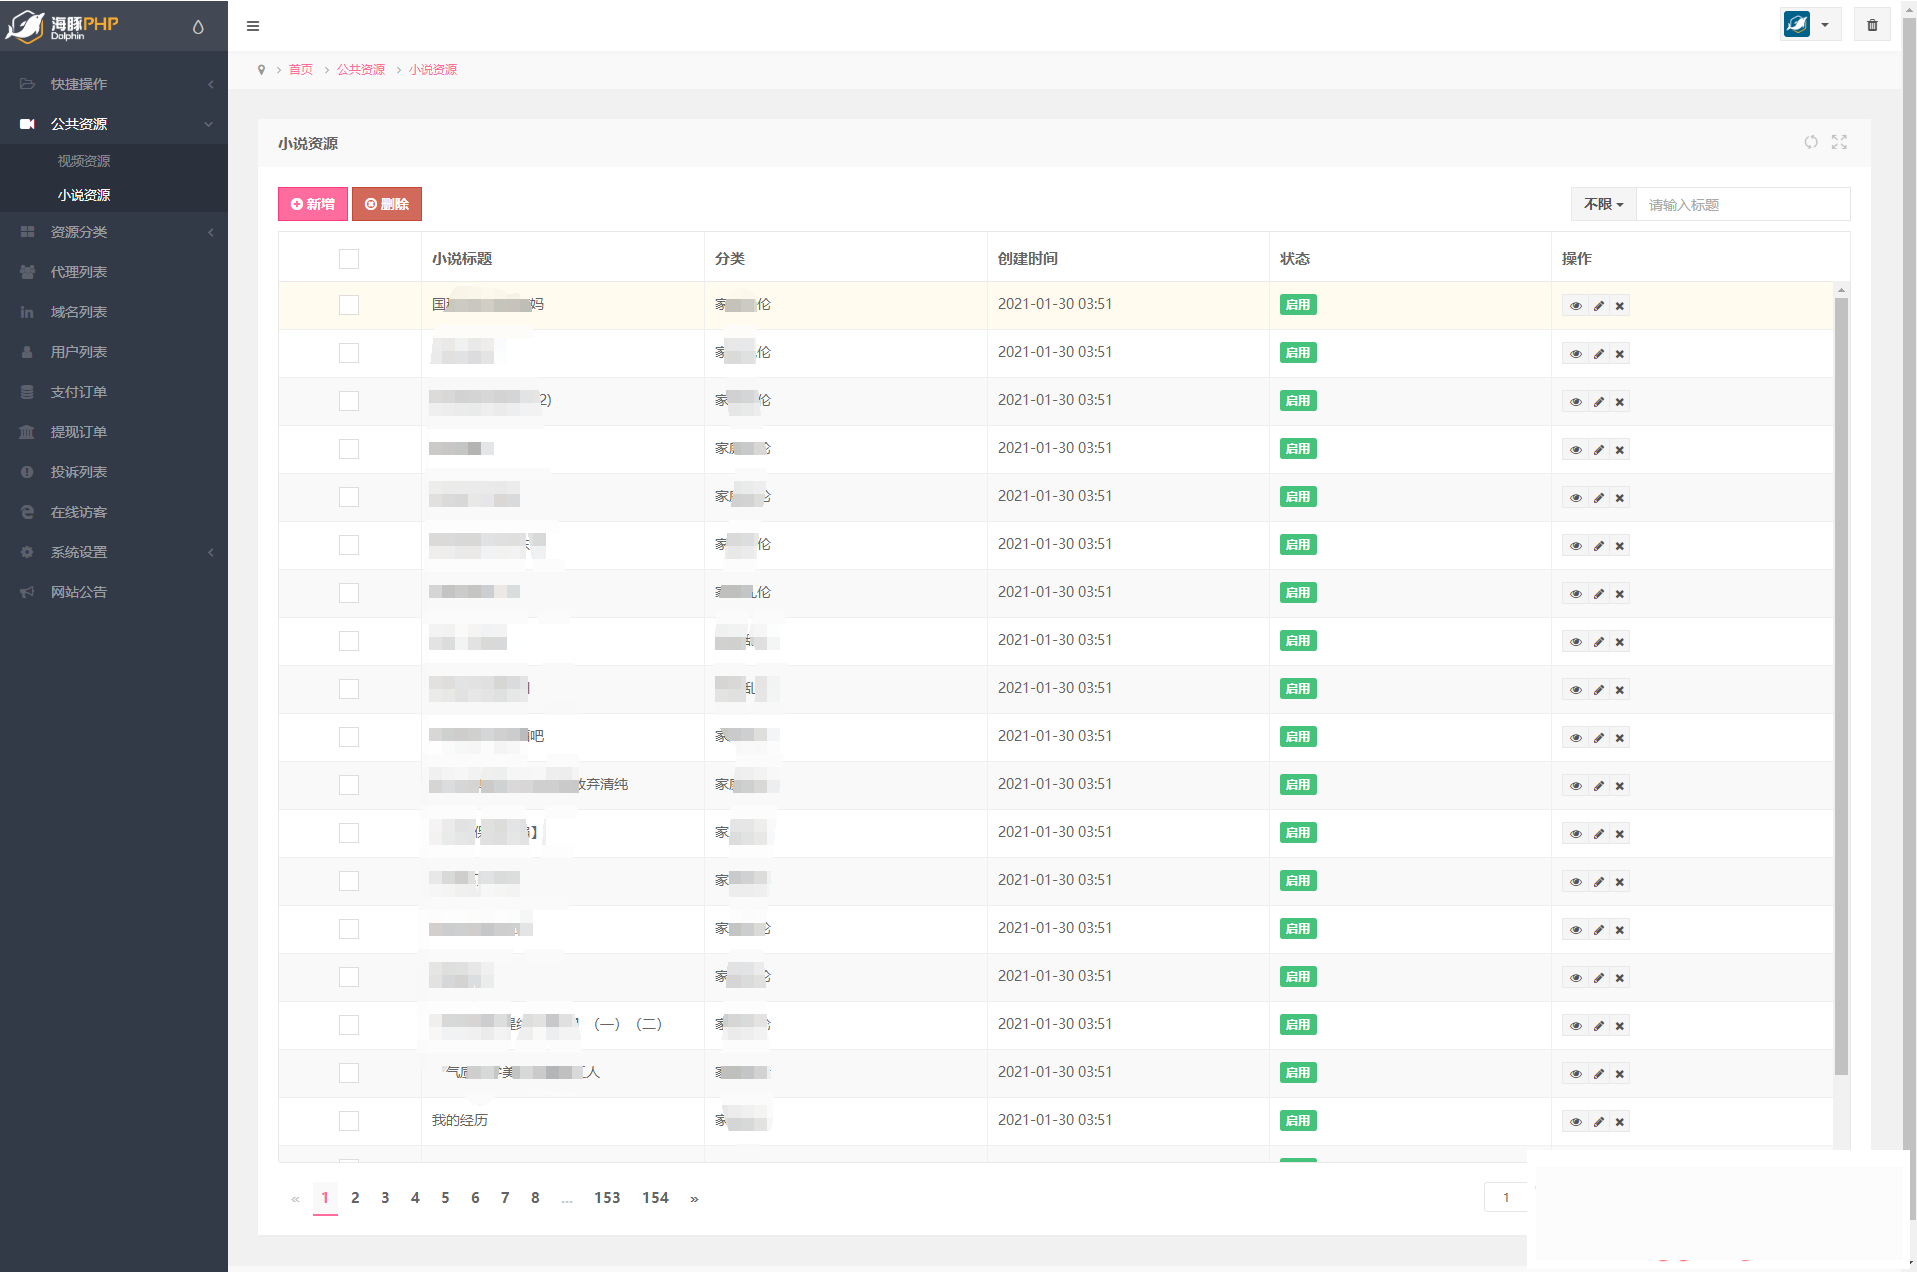Tick the select-all checkbox in table header
Image resolution: width=1917 pixels, height=1272 pixels.
pyautogui.click(x=349, y=259)
